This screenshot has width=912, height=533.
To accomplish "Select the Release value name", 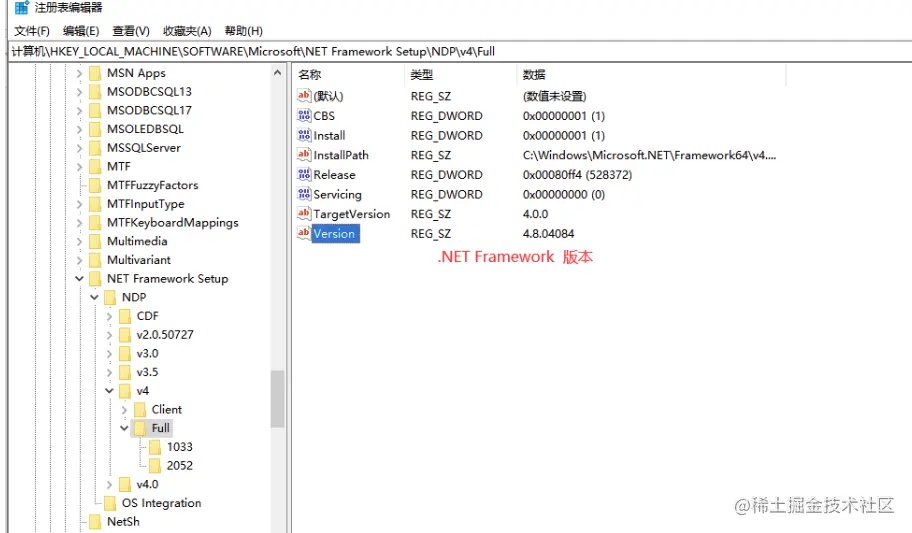I will pyautogui.click(x=334, y=175).
